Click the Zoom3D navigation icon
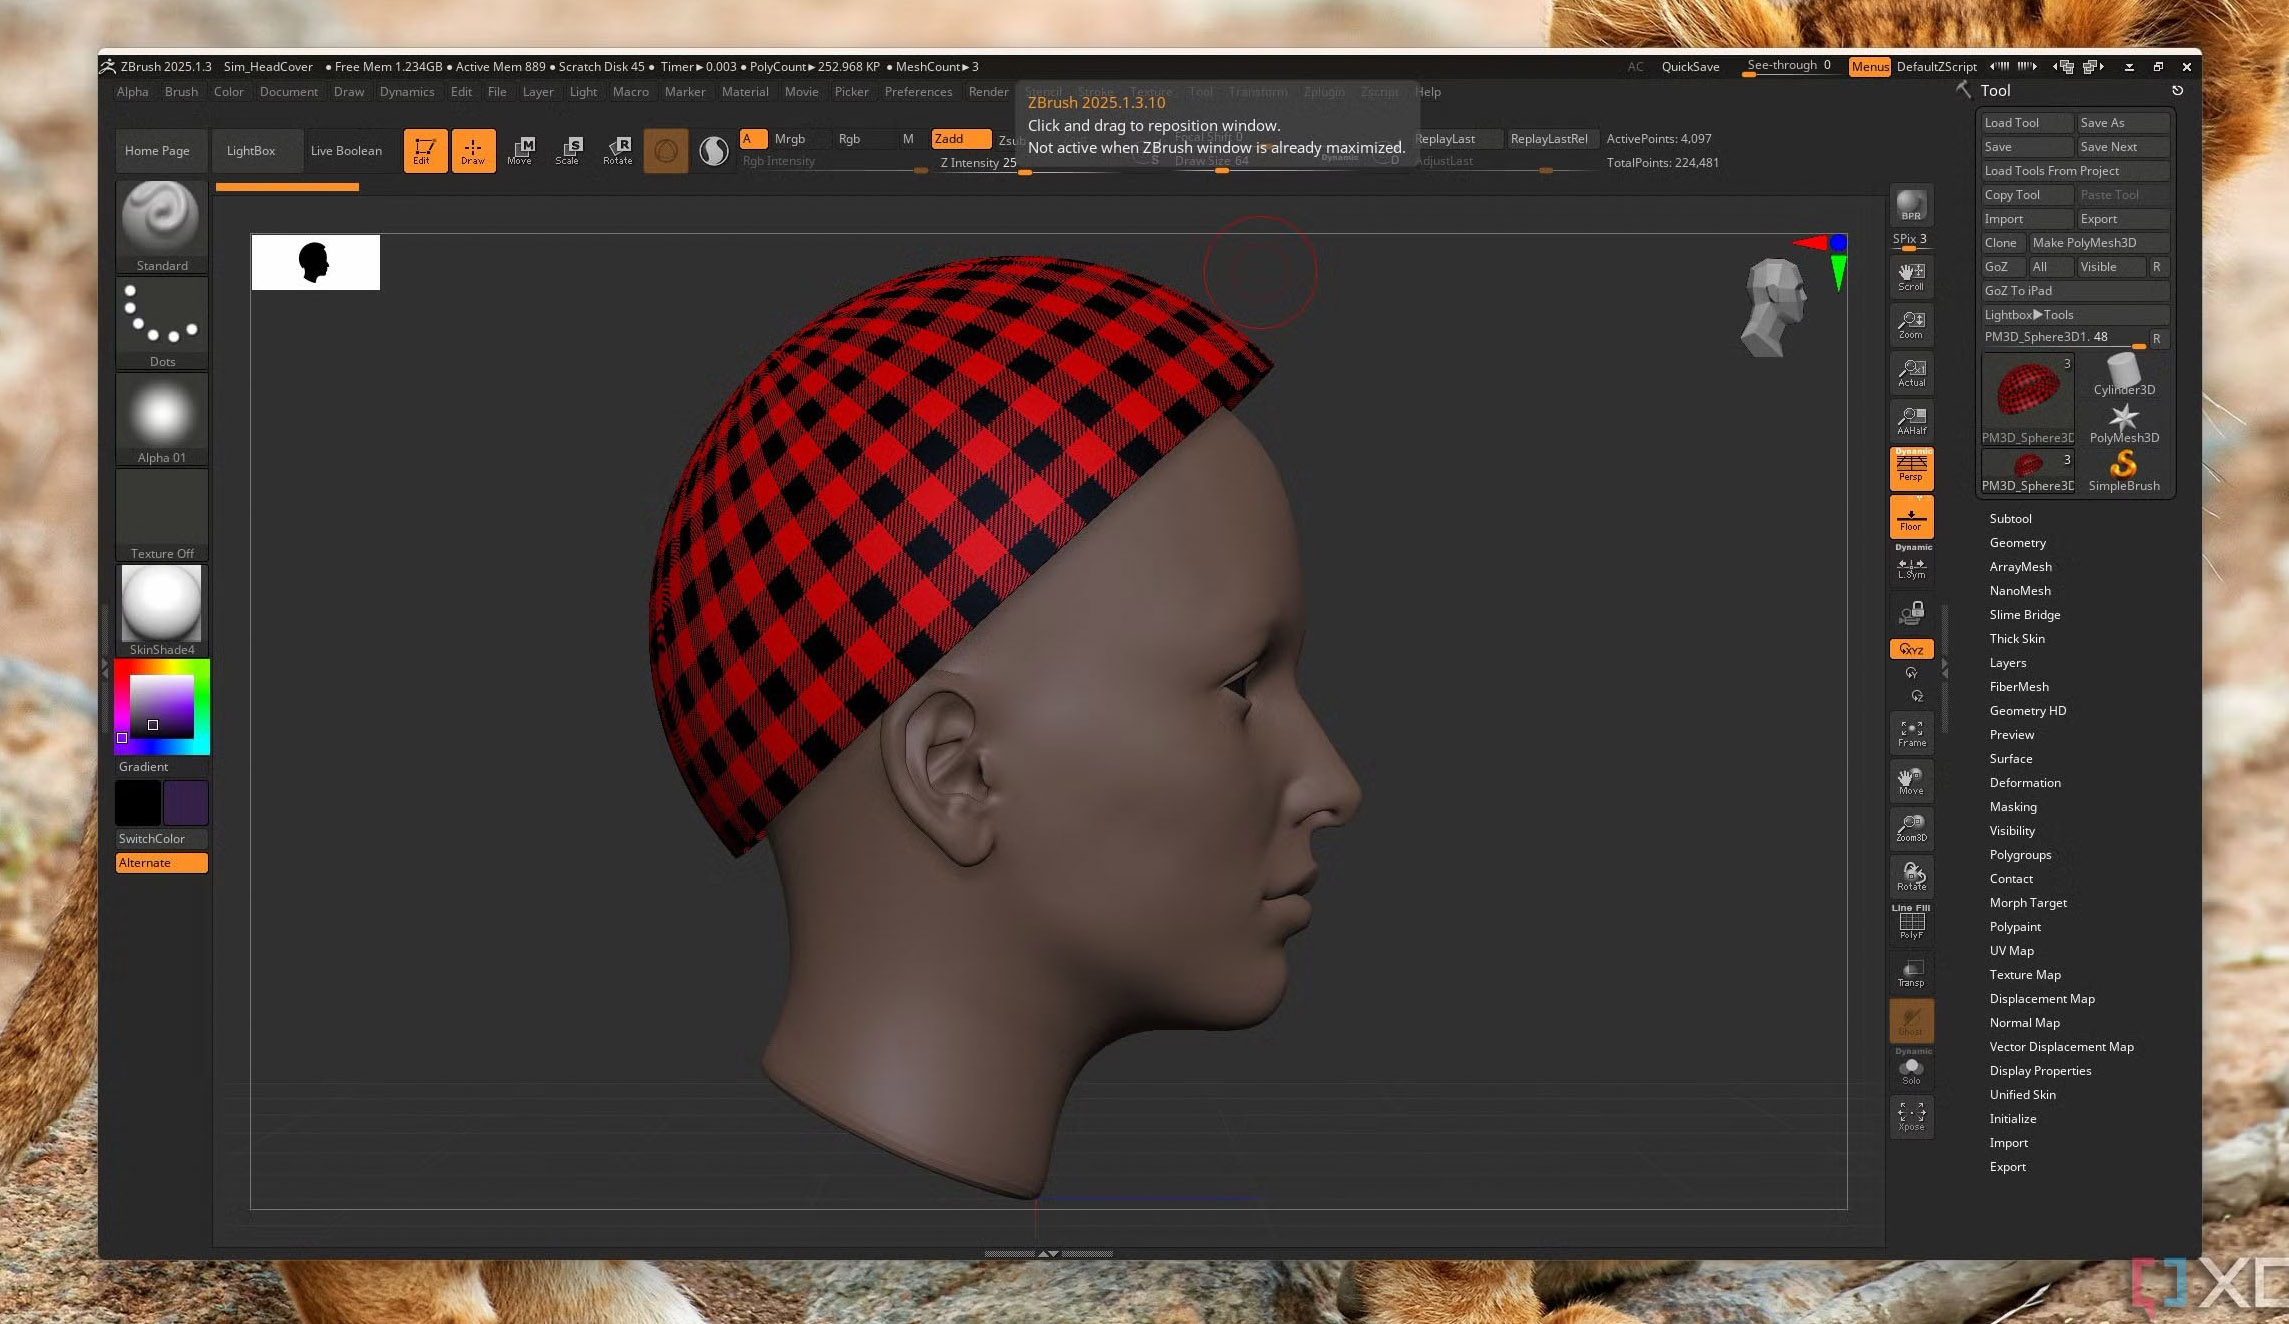The height and width of the screenshot is (1324, 2289). (x=1911, y=829)
